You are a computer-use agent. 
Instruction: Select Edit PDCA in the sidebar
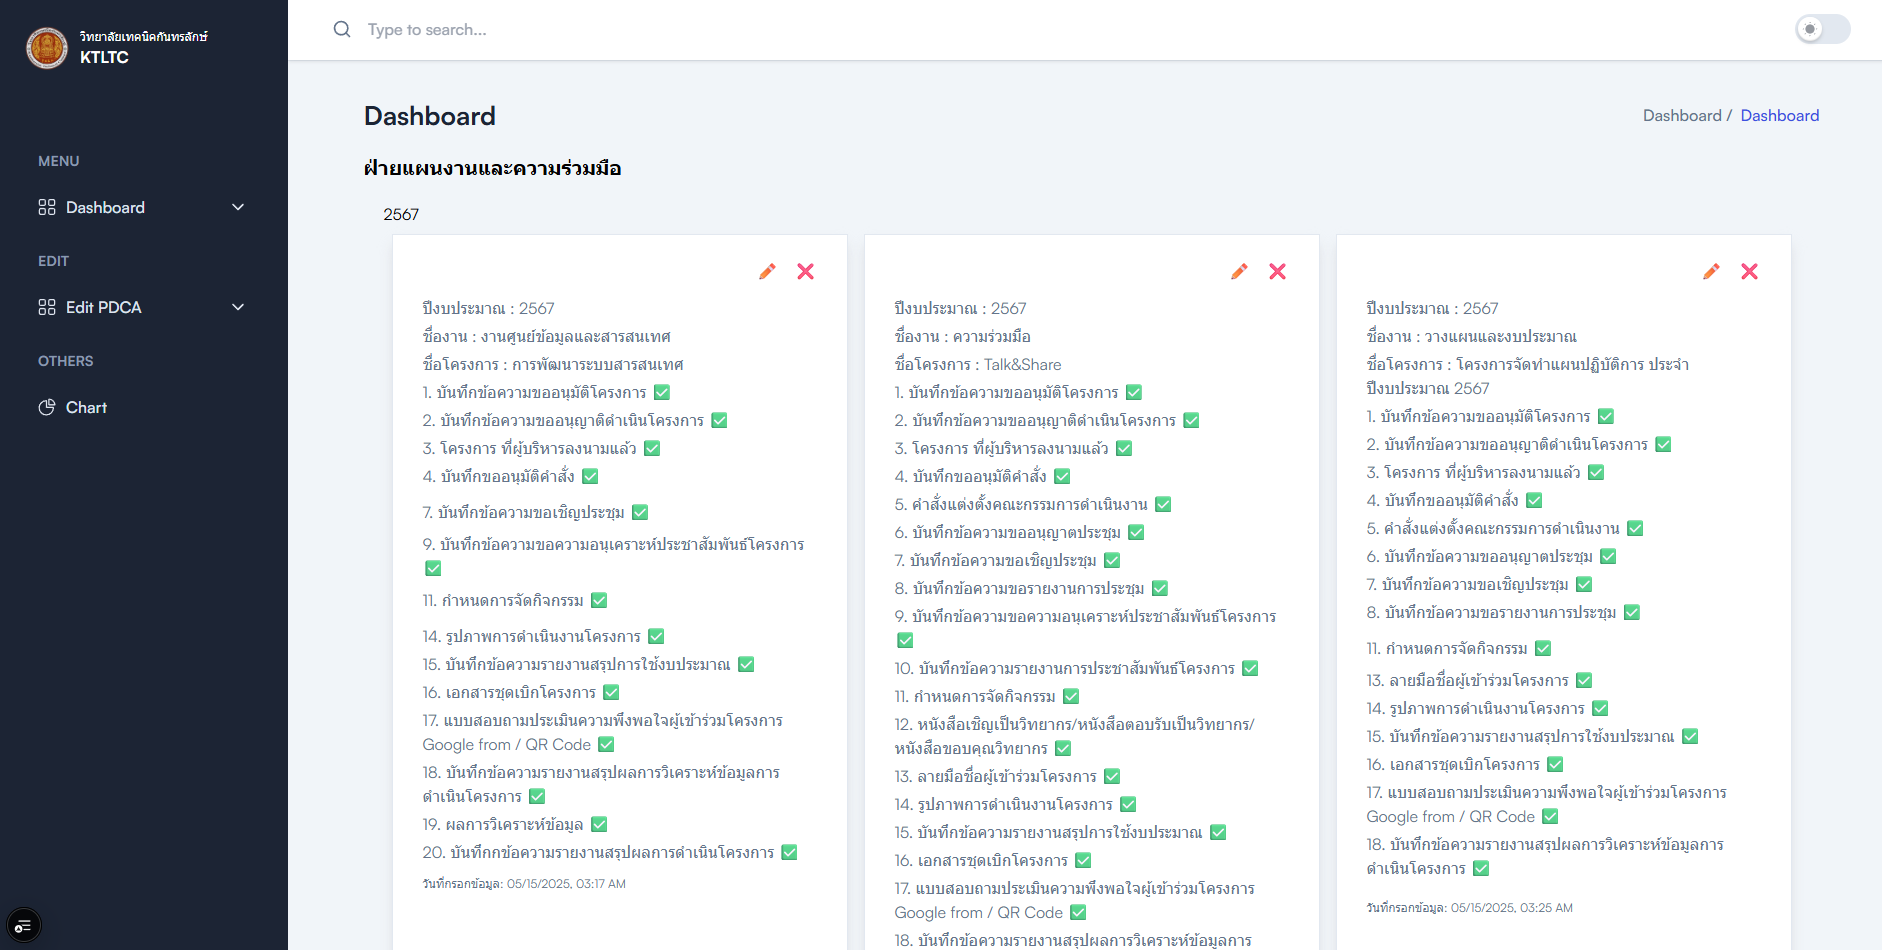103,308
